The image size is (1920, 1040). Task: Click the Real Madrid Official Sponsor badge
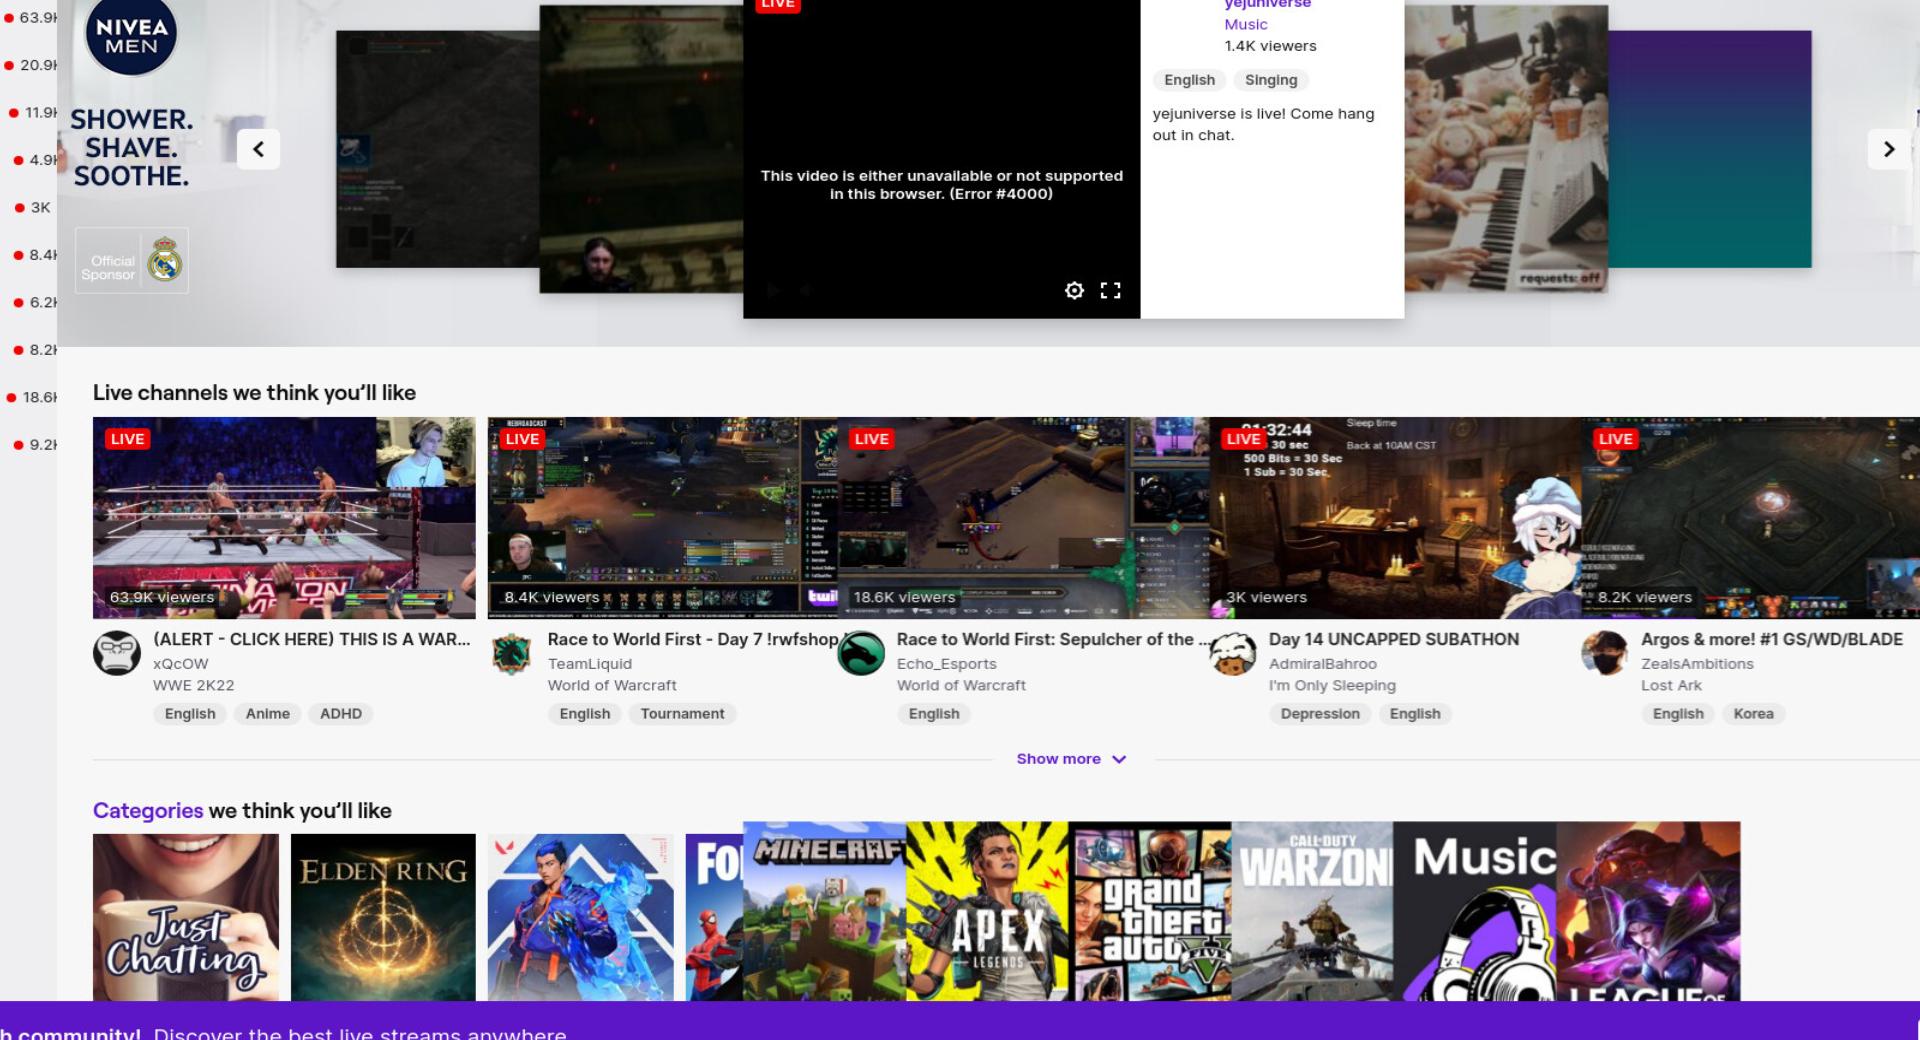click(x=132, y=261)
